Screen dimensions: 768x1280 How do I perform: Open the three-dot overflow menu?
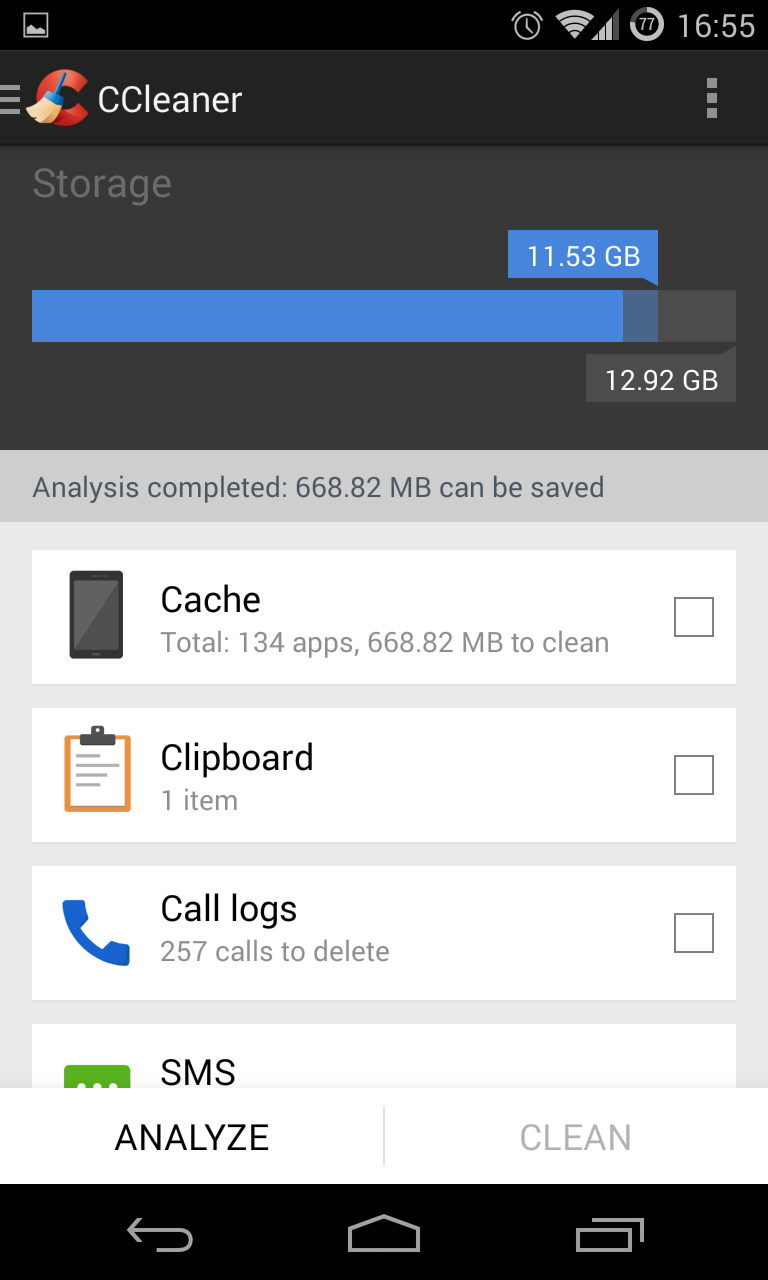click(711, 99)
